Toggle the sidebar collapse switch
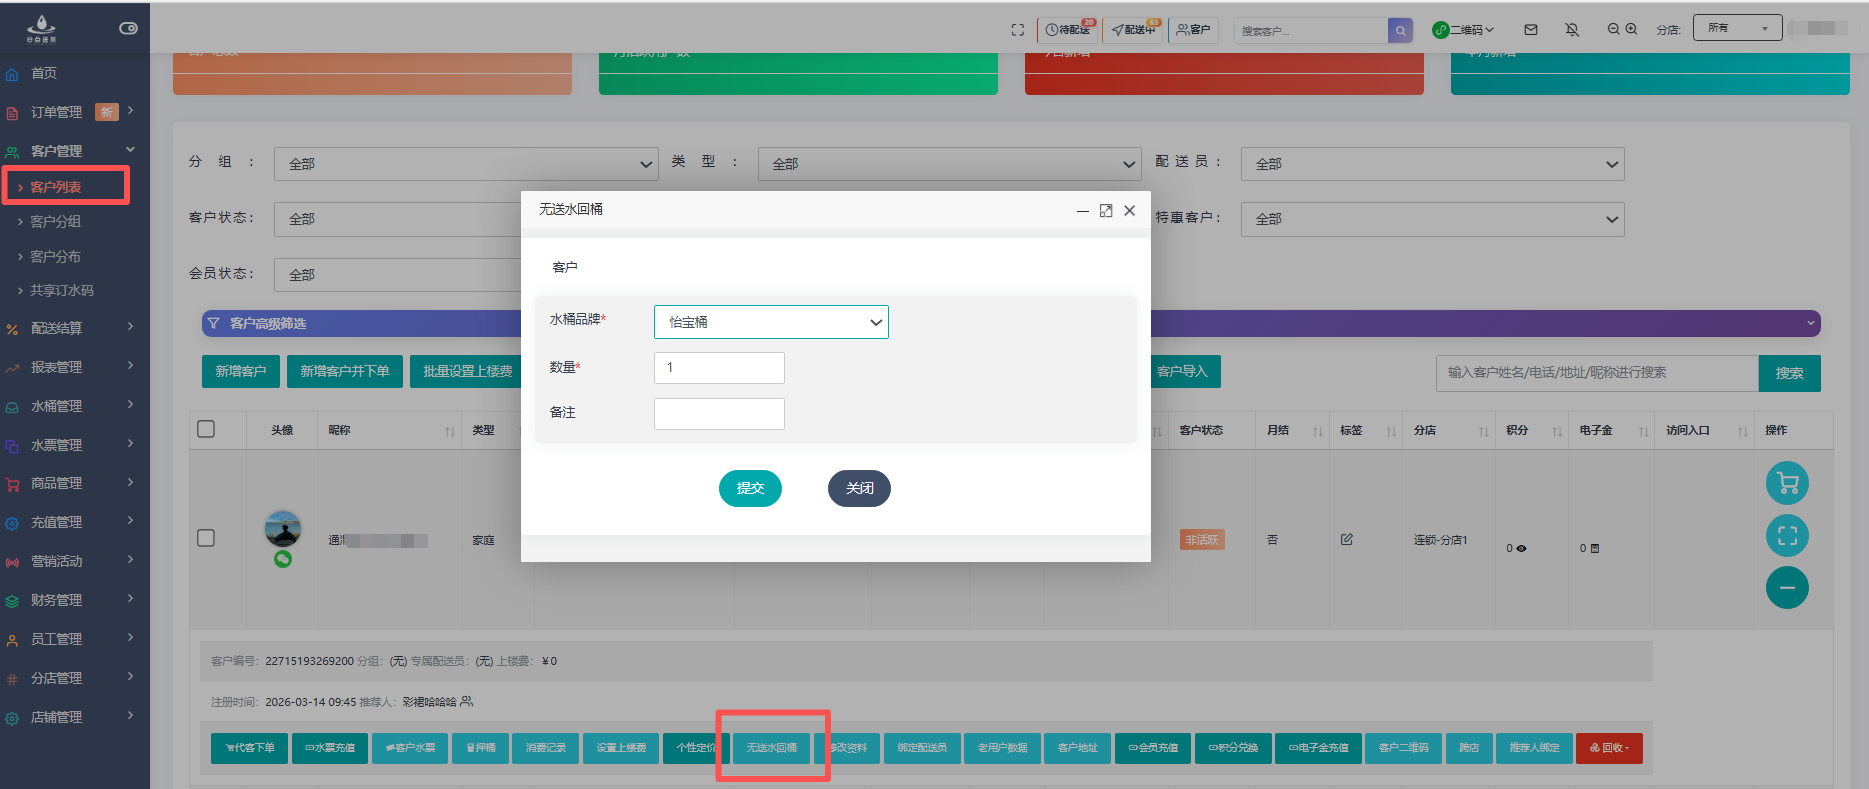 pos(128,28)
